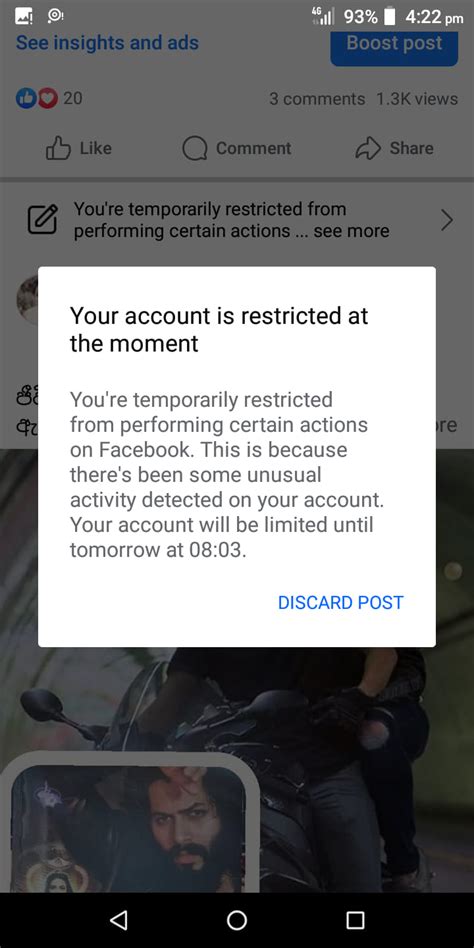Tap Android recent apps square button
Viewport: 474px width, 948px height.
355,920
